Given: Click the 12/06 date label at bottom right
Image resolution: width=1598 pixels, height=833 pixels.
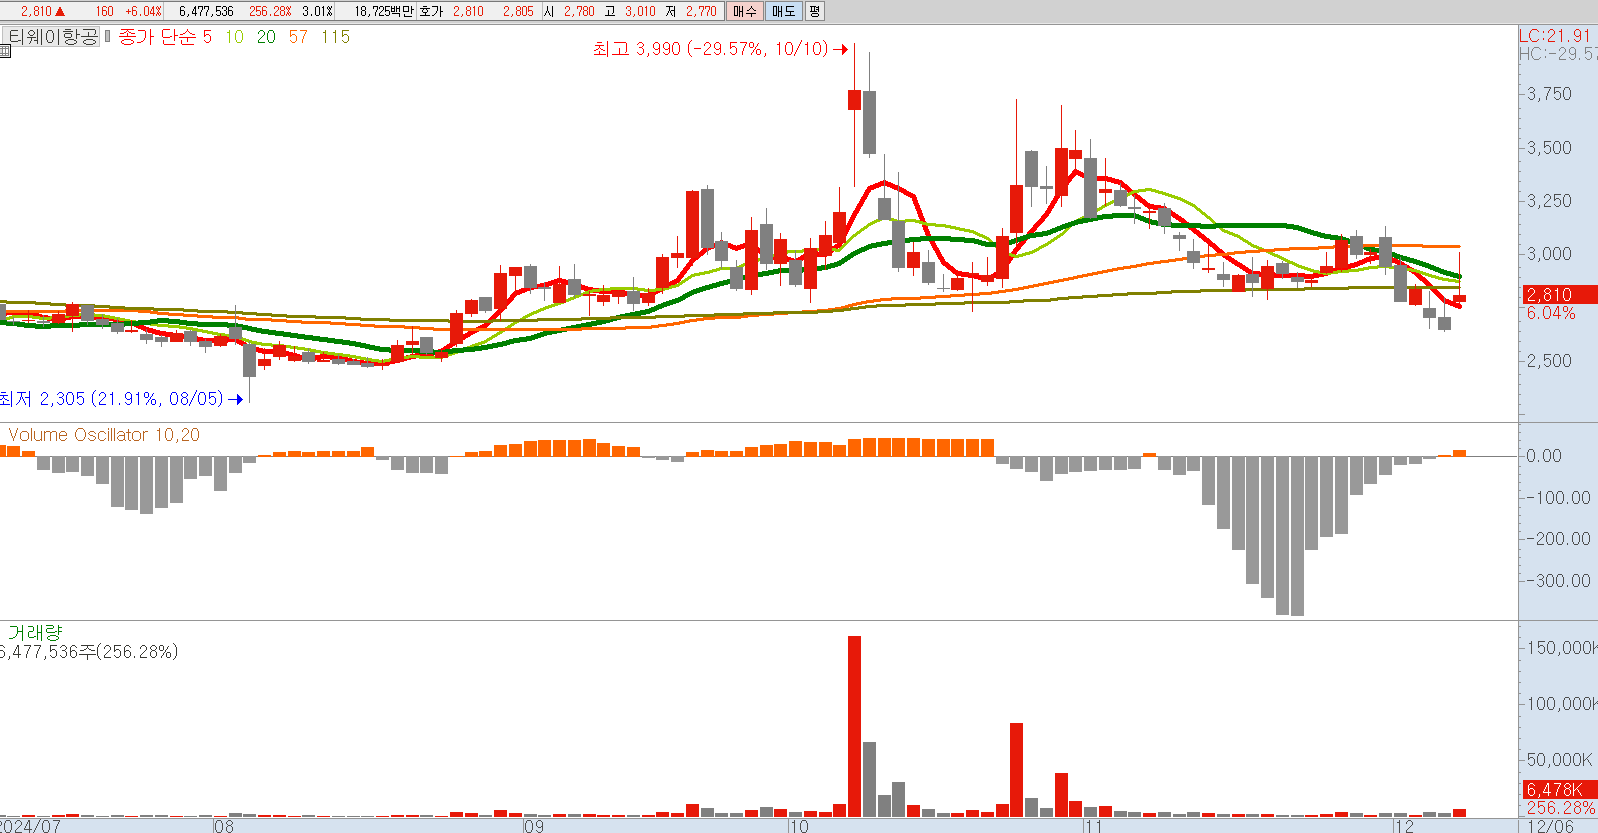Looking at the screenshot, I should pos(1551,826).
